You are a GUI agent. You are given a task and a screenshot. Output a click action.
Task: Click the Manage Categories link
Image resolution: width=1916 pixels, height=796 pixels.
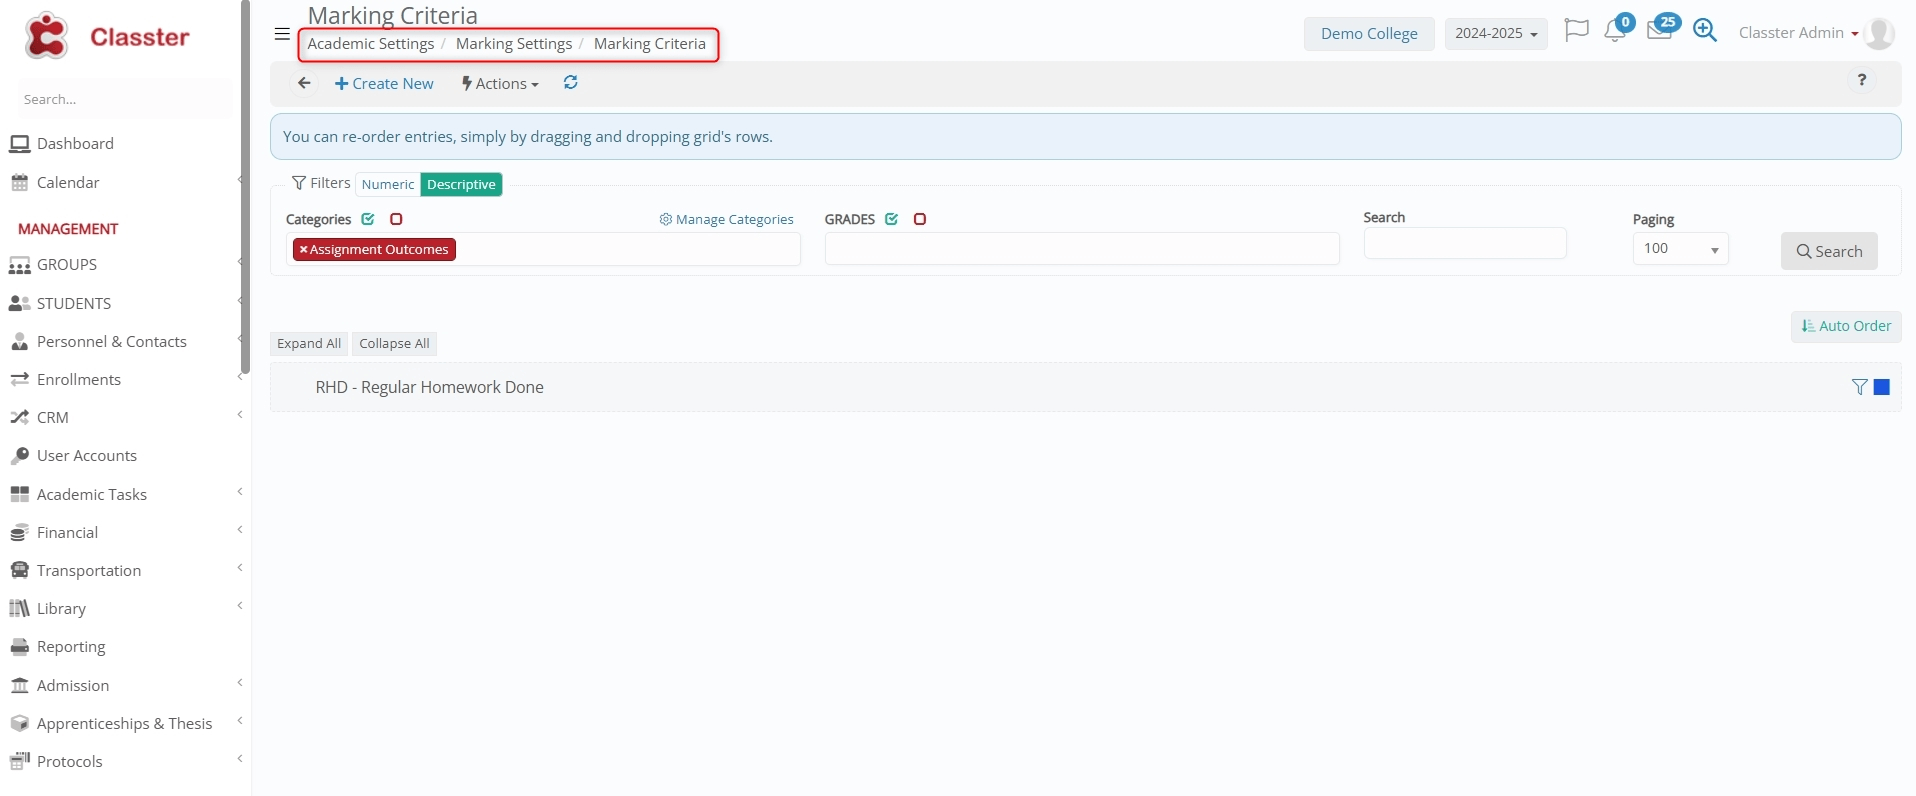727,220
